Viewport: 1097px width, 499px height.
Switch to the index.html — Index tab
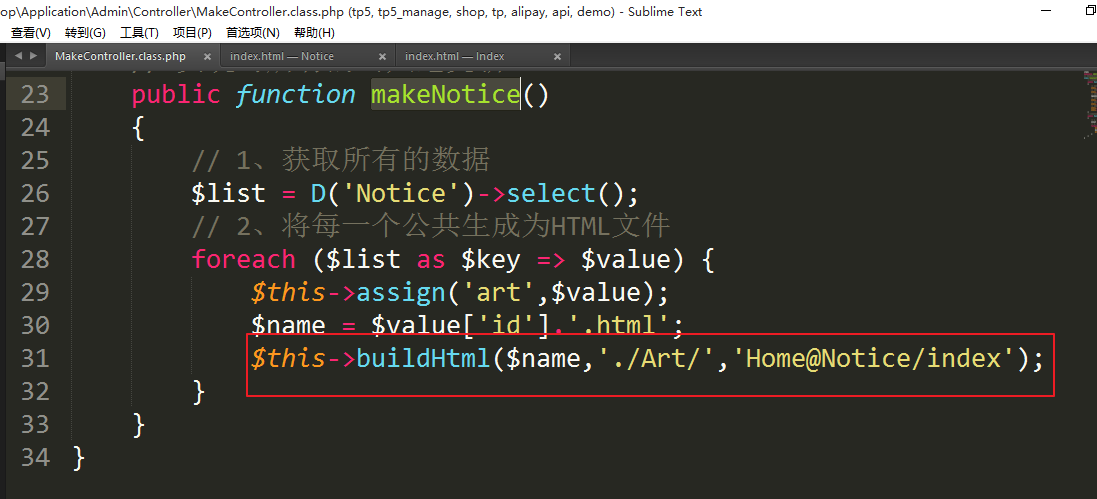[455, 57]
